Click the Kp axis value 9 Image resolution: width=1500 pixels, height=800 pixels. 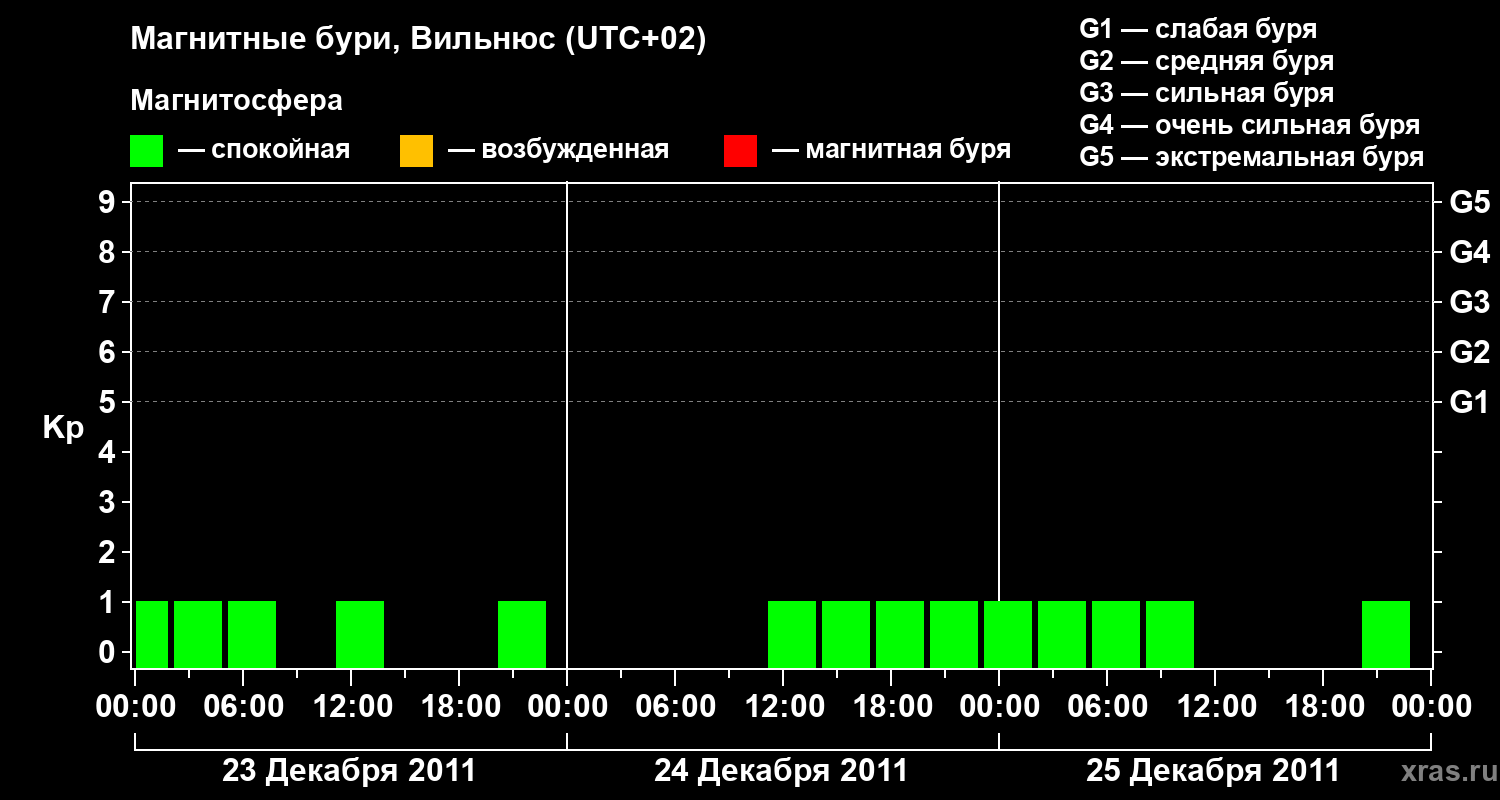tap(109, 202)
